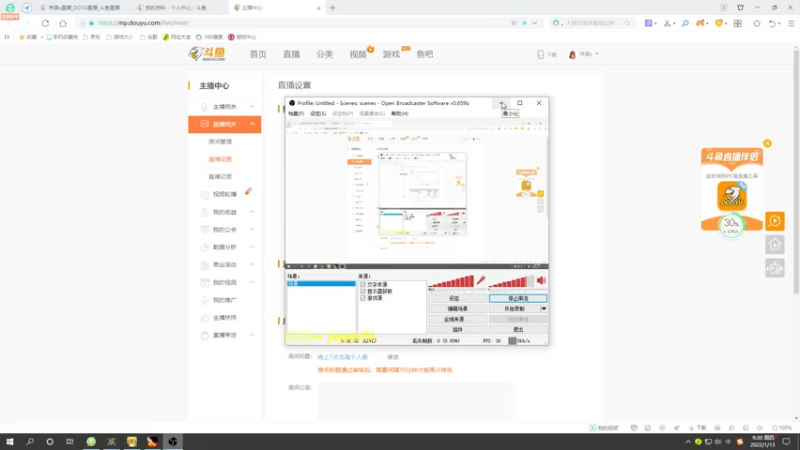Click the gear-like settings icon in browser toolbar

pyautogui.click(x=757, y=23)
